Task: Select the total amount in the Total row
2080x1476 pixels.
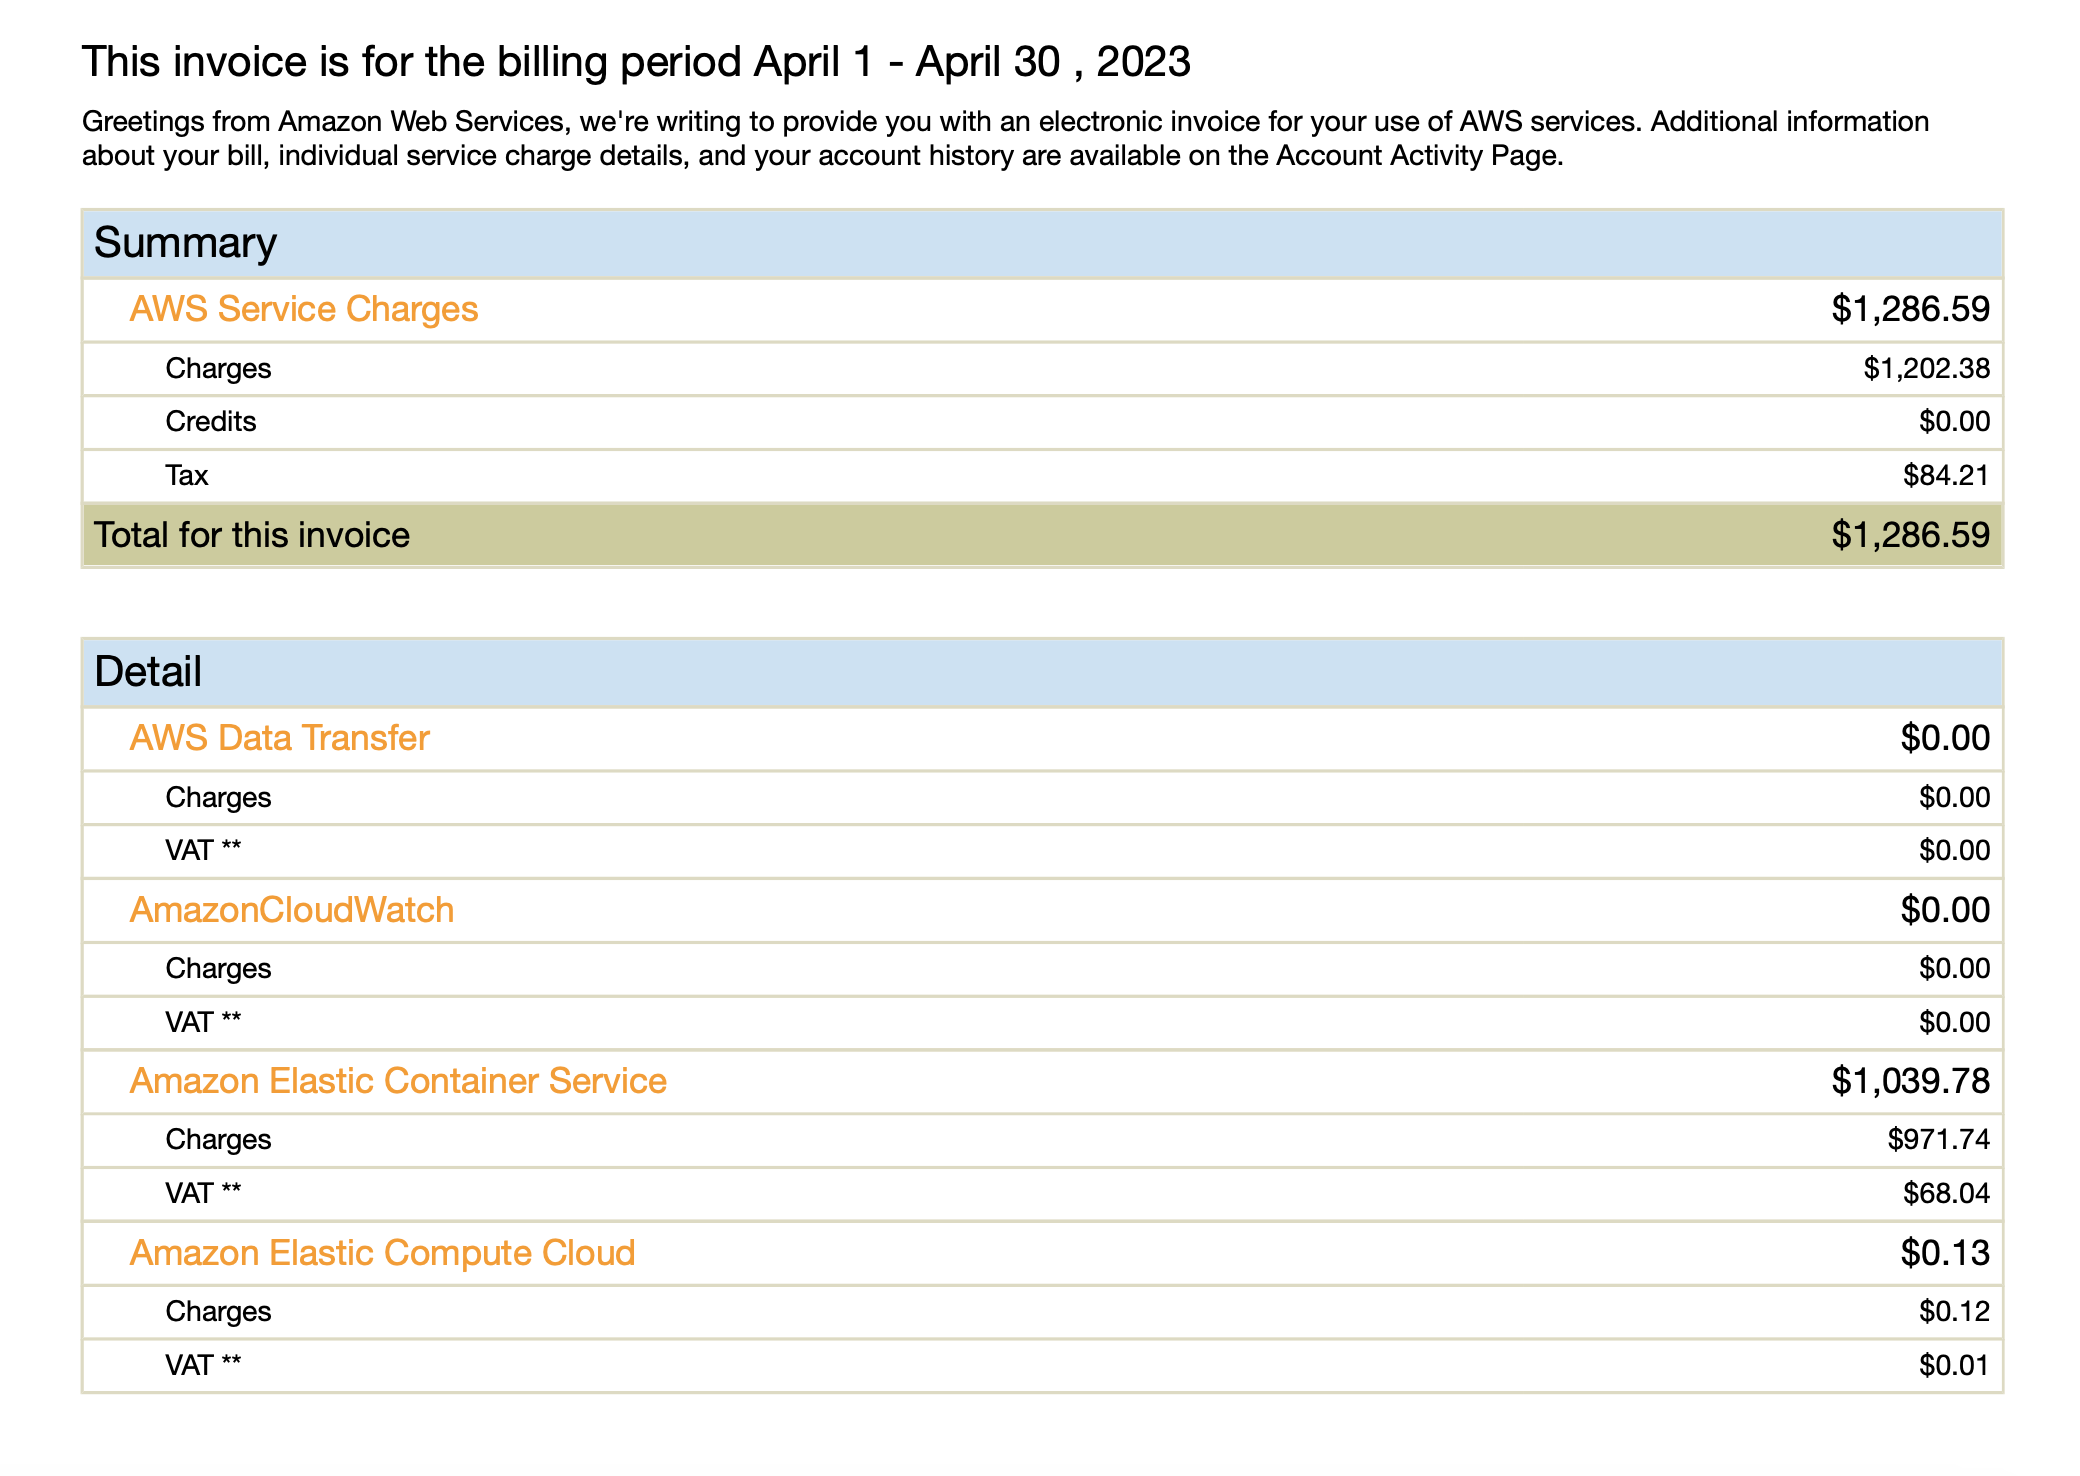Action: (1910, 535)
